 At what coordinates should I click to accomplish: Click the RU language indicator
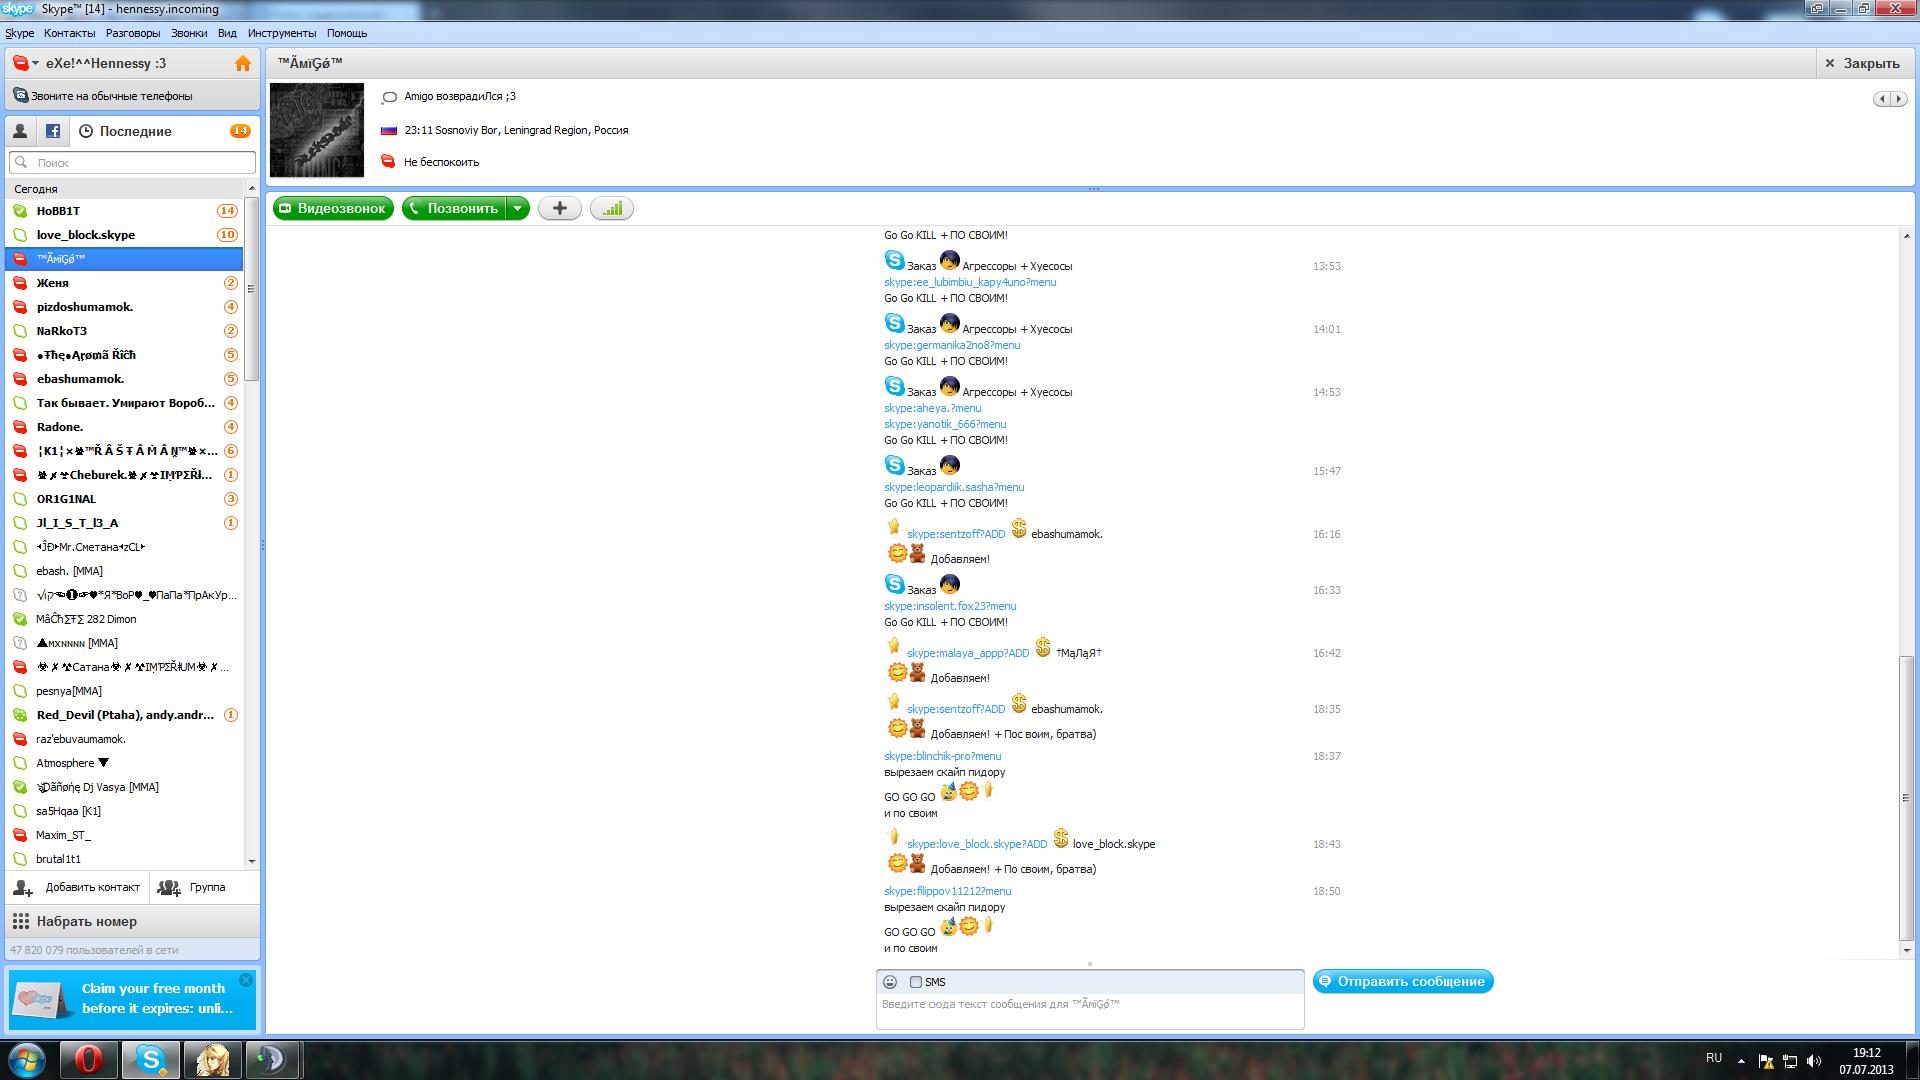(x=1713, y=1057)
